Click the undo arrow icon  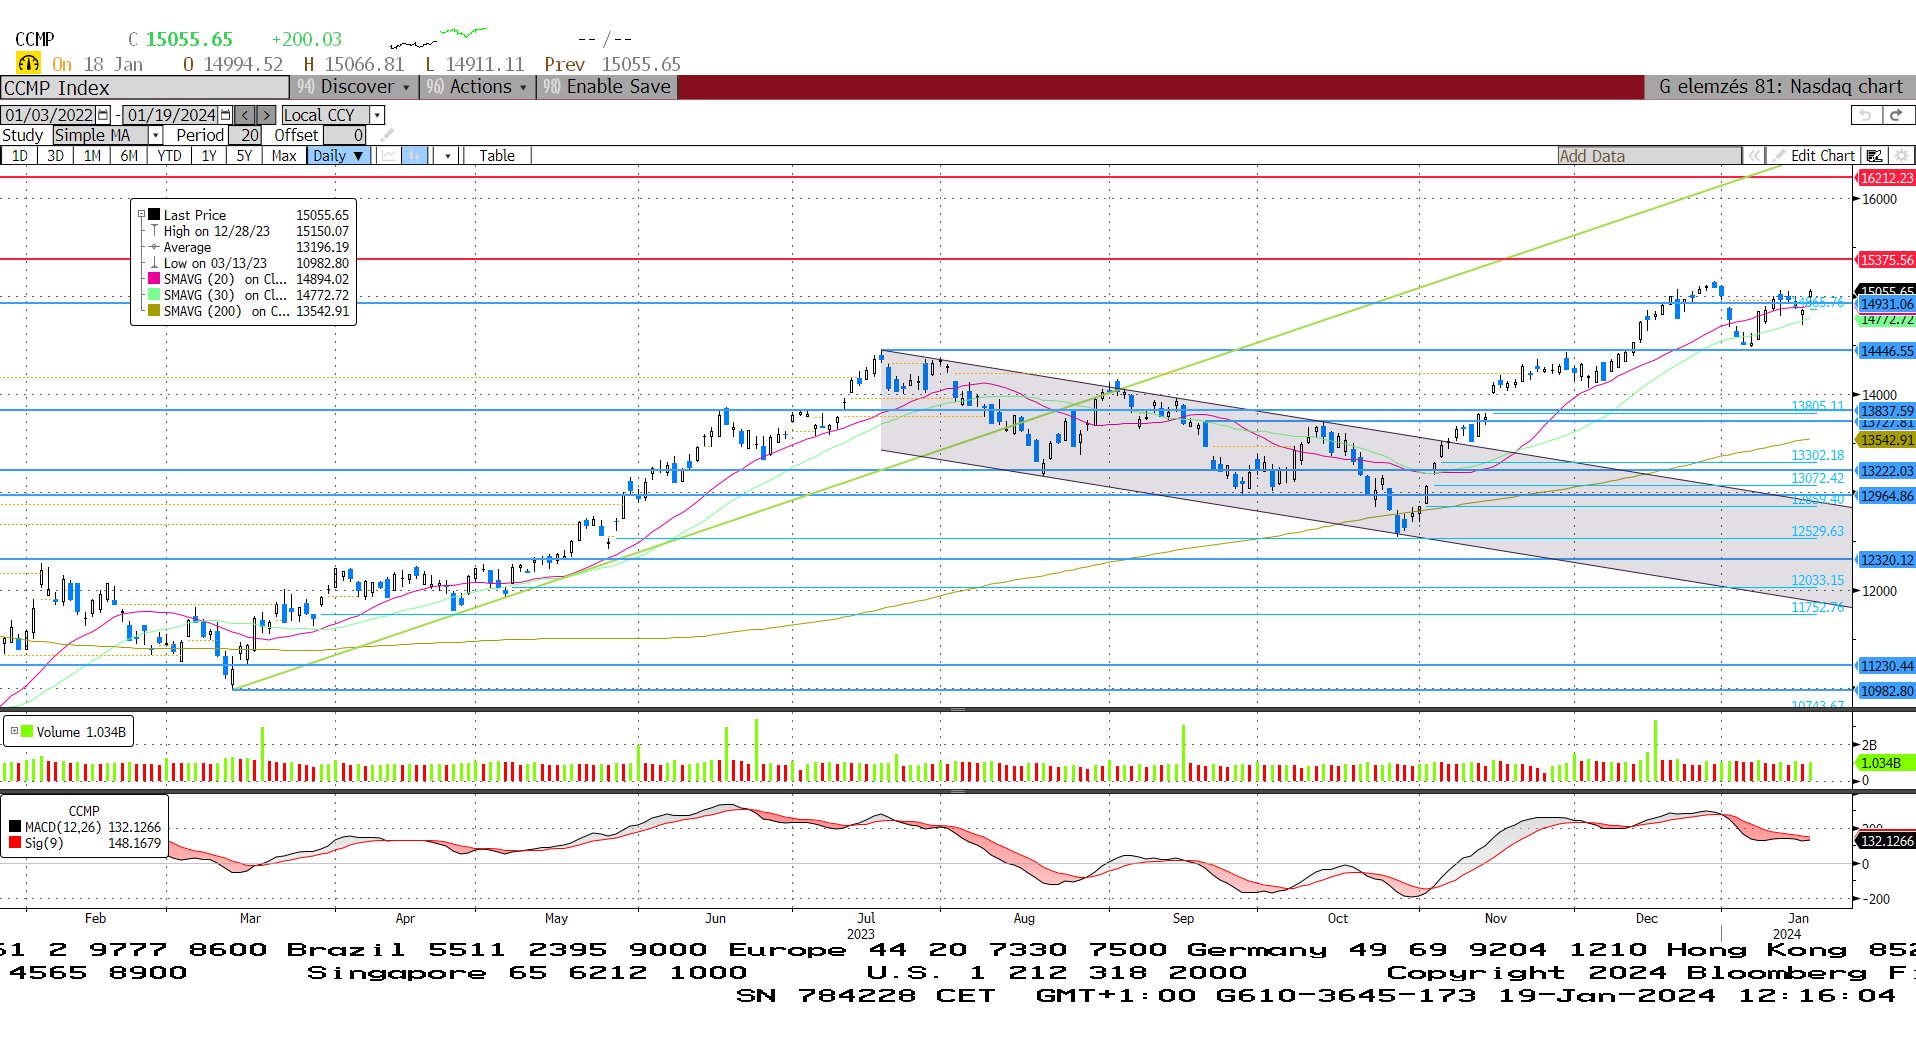tap(1865, 115)
